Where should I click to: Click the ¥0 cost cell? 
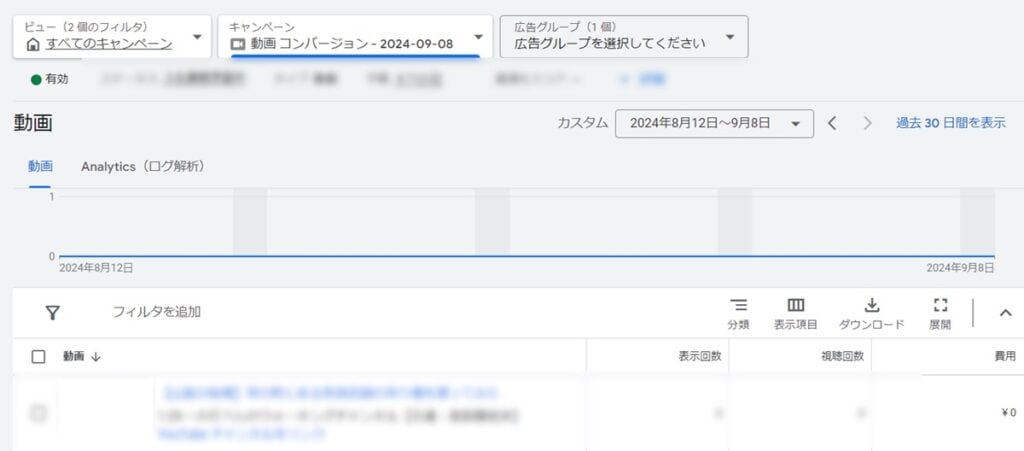pyautogui.click(x=1009, y=412)
